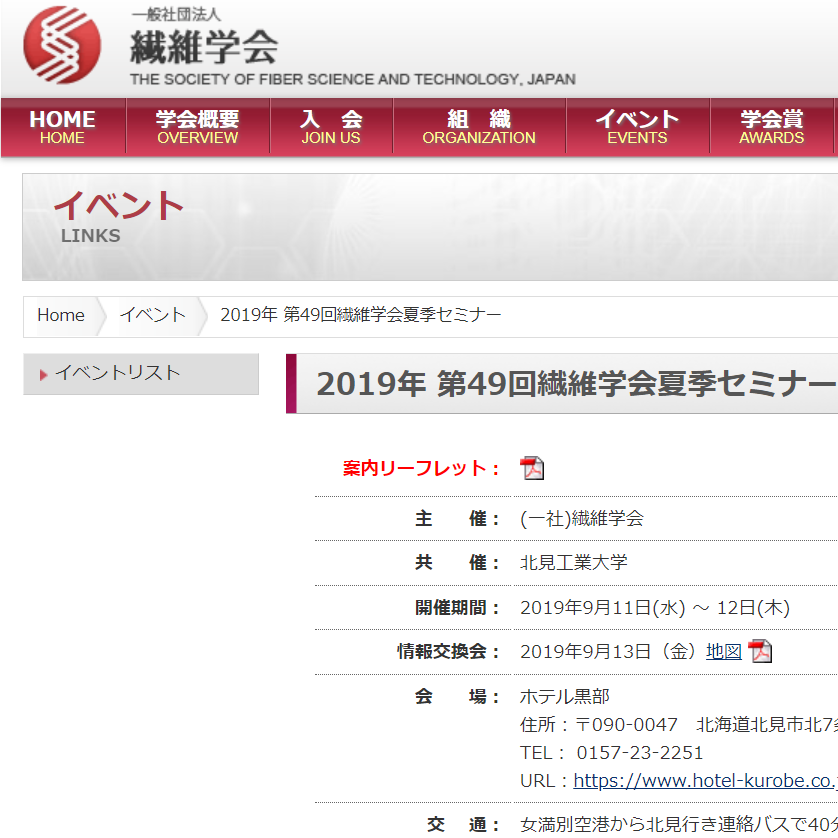Open the 案内リーフレット PDF icon
Screen dimensions: 838x838
tap(532, 467)
